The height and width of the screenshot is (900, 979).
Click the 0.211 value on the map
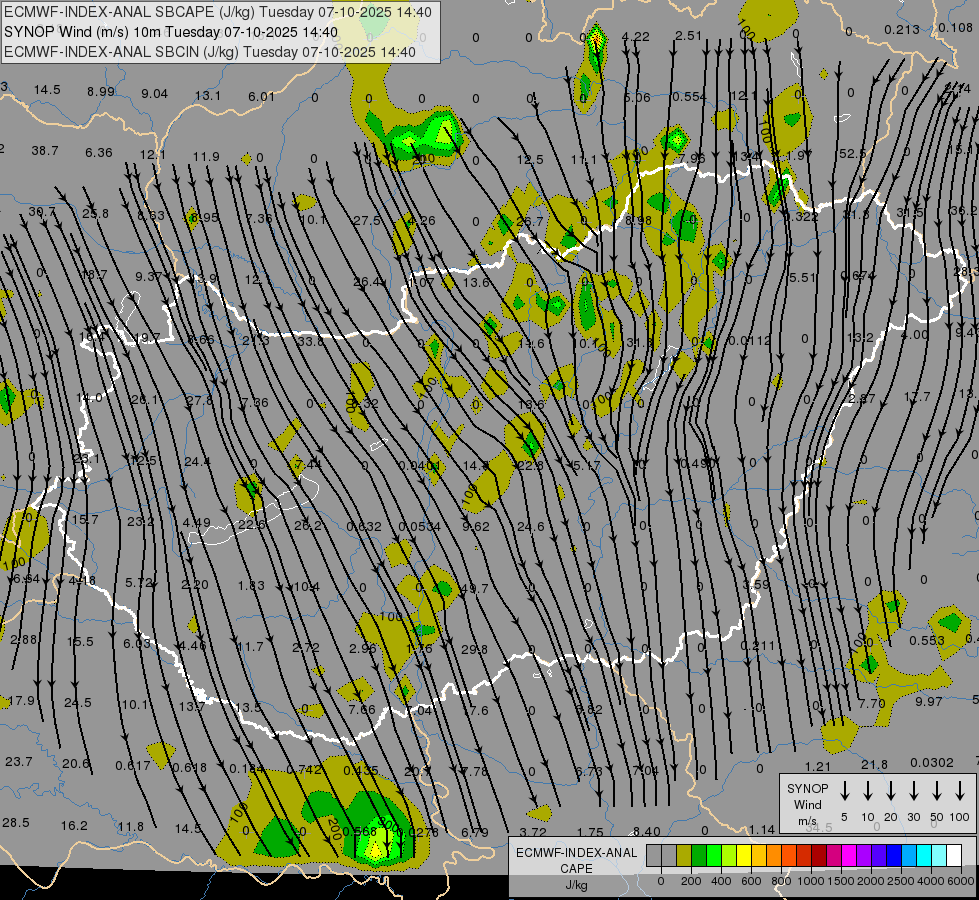point(757,645)
